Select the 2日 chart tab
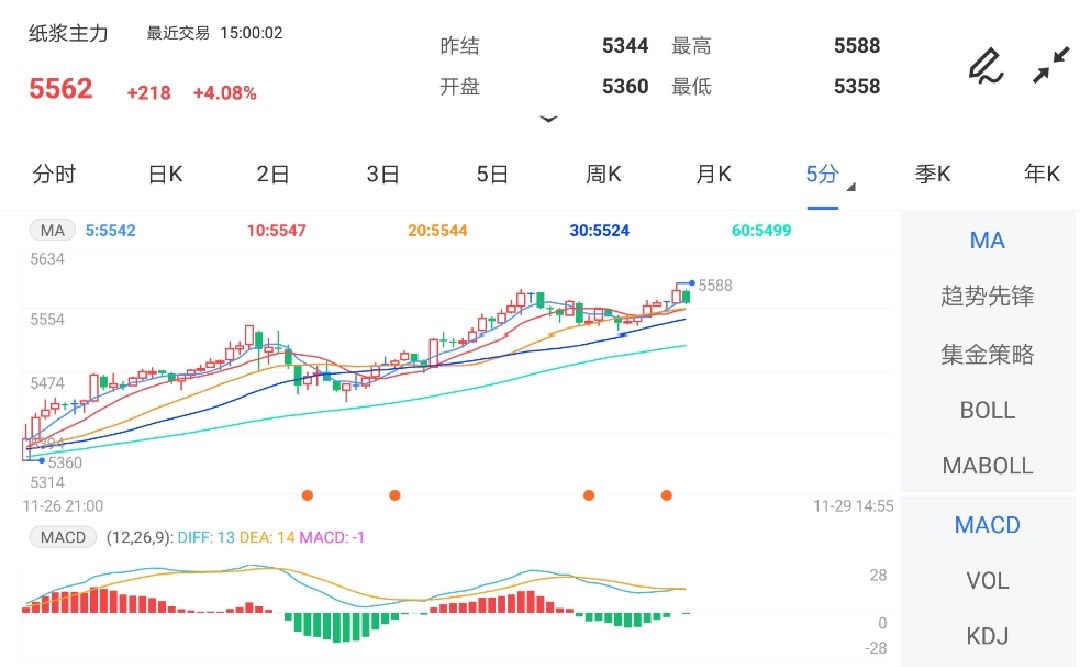This screenshot has height=667, width=1080. click(272, 173)
